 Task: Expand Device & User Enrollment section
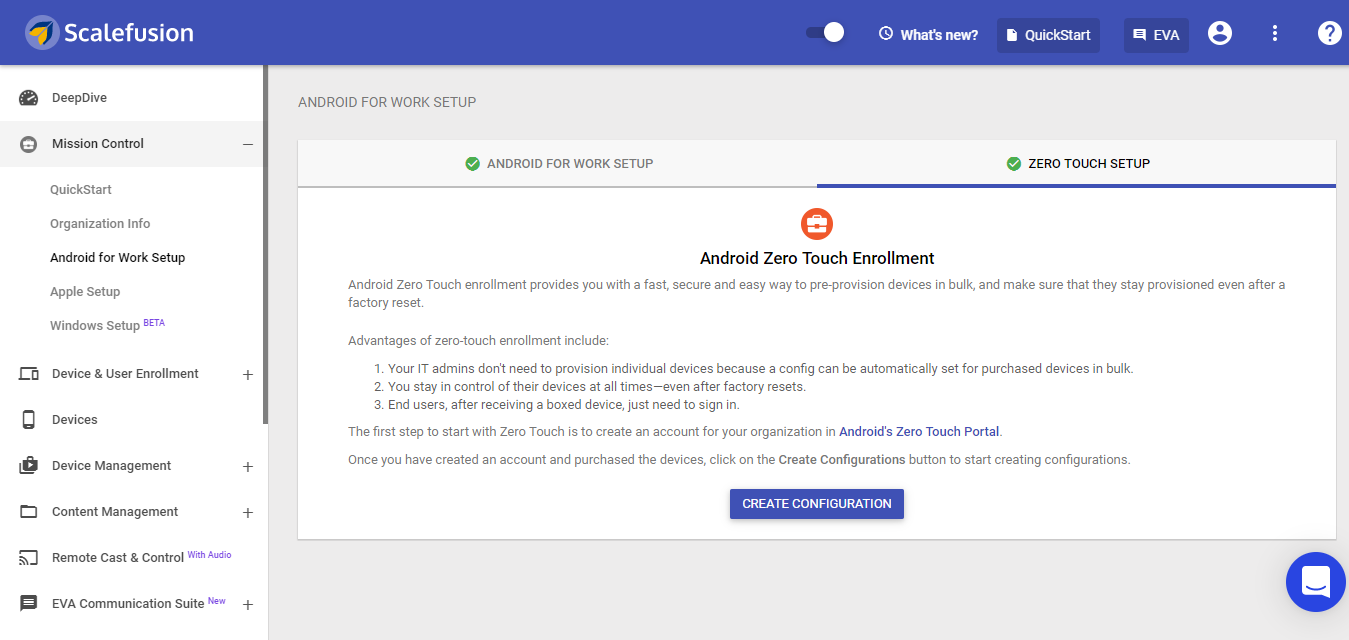[248, 375]
